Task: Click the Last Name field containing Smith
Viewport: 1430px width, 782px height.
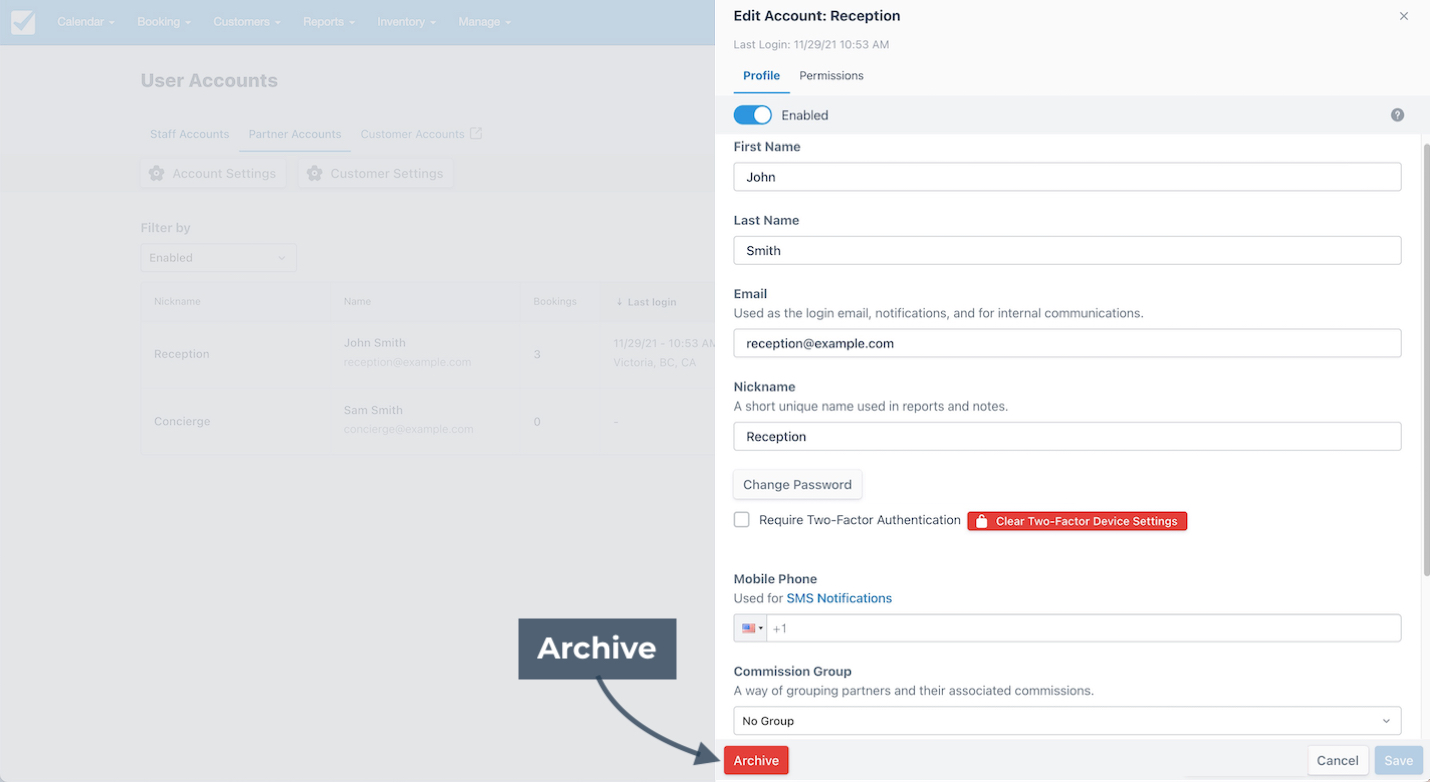Action: [1067, 250]
